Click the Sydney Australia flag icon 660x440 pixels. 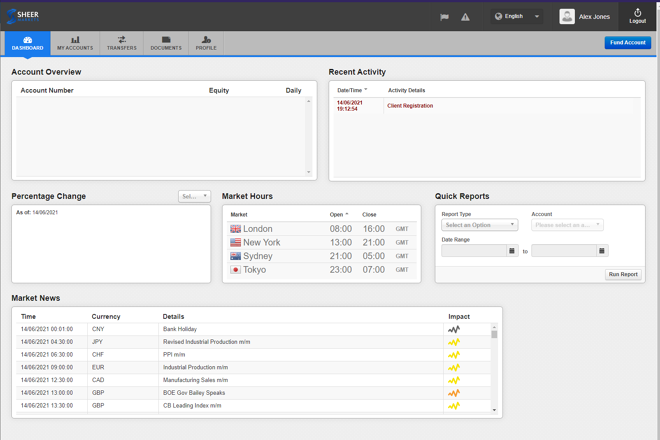(236, 256)
